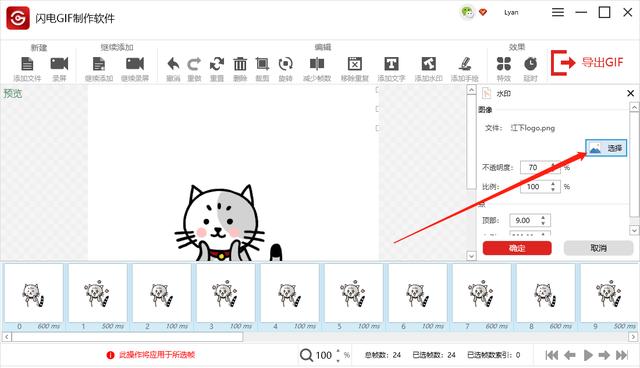Decrease zoom with down stepper arrow

pyautogui.click(x=338, y=360)
